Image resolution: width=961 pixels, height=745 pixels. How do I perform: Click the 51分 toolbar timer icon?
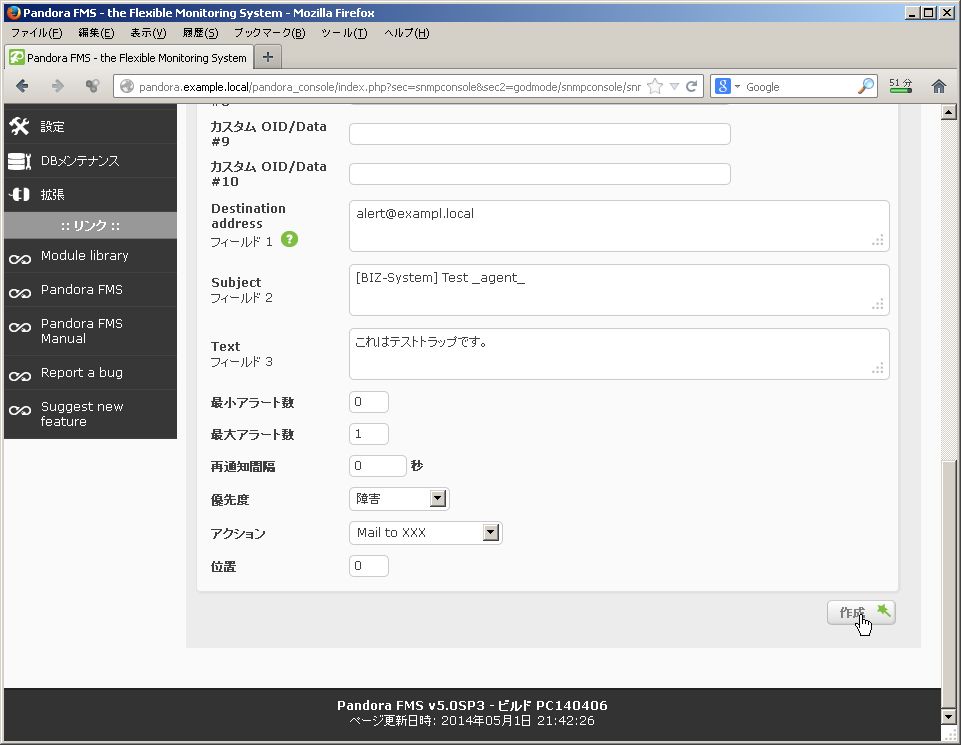click(x=900, y=86)
